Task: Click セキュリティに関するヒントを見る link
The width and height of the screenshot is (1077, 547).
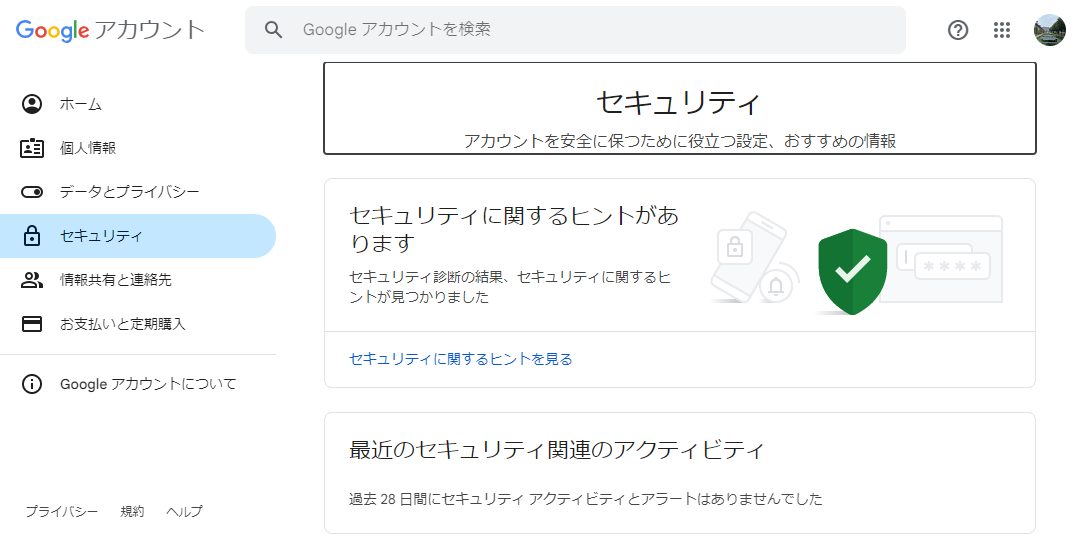Action: [461, 359]
